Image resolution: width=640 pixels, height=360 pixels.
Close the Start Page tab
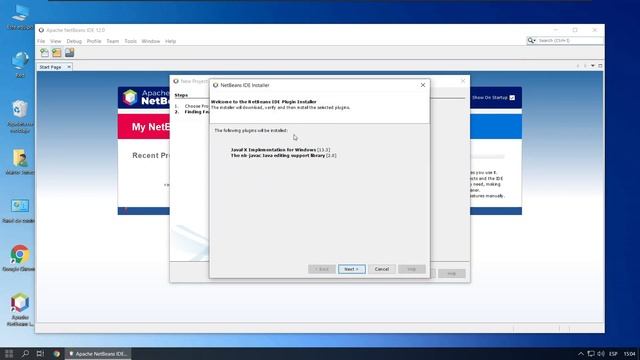coord(69,67)
